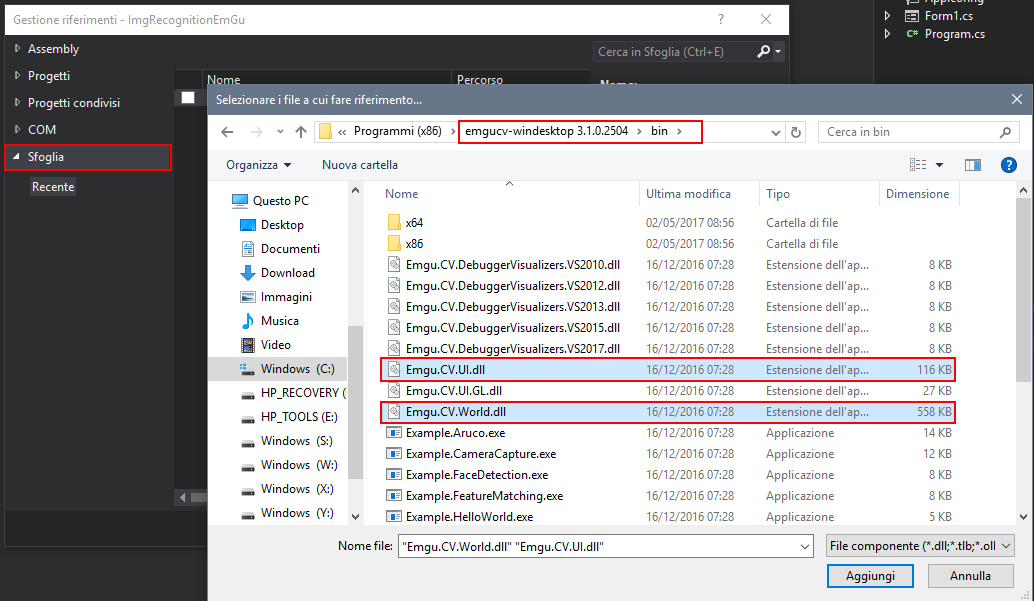Open Program.cs in Solution Explorer

click(954, 34)
